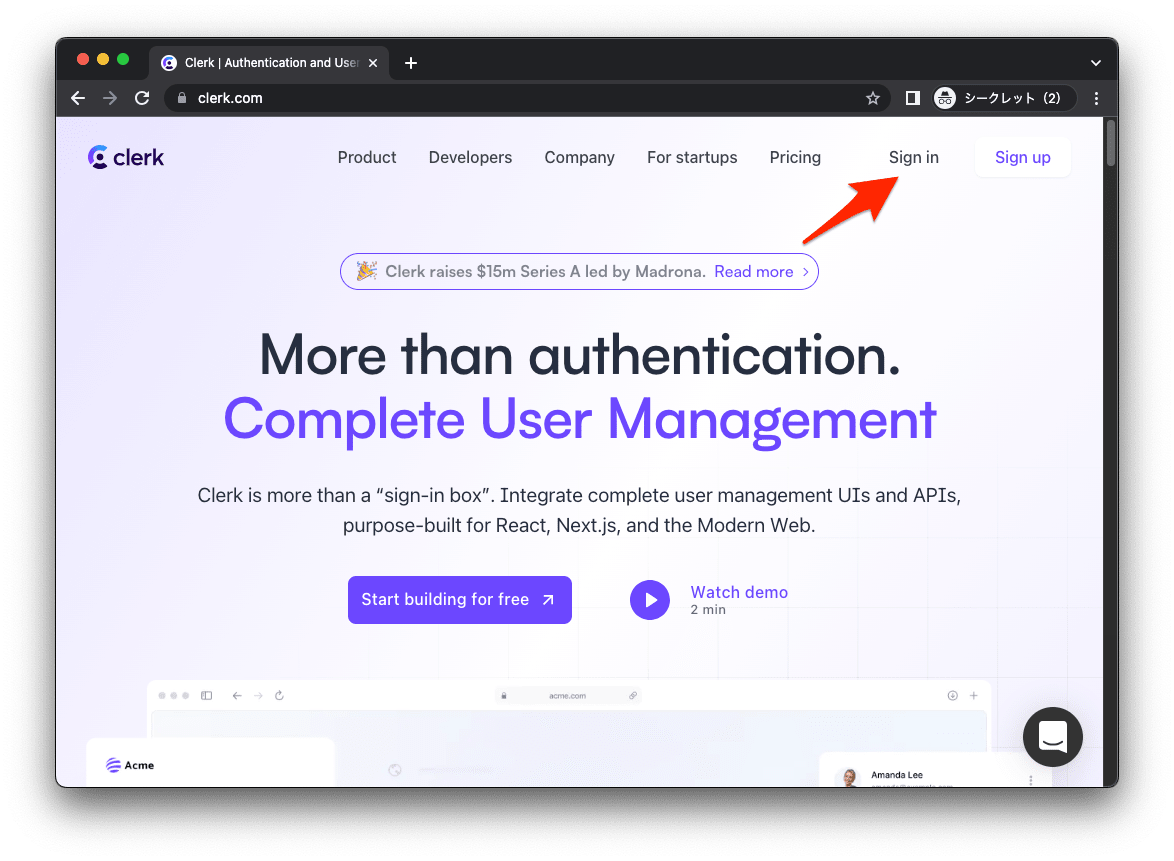Click the Watch demo link text
Viewport: 1174px width, 861px height.
(x=739, y=592)
